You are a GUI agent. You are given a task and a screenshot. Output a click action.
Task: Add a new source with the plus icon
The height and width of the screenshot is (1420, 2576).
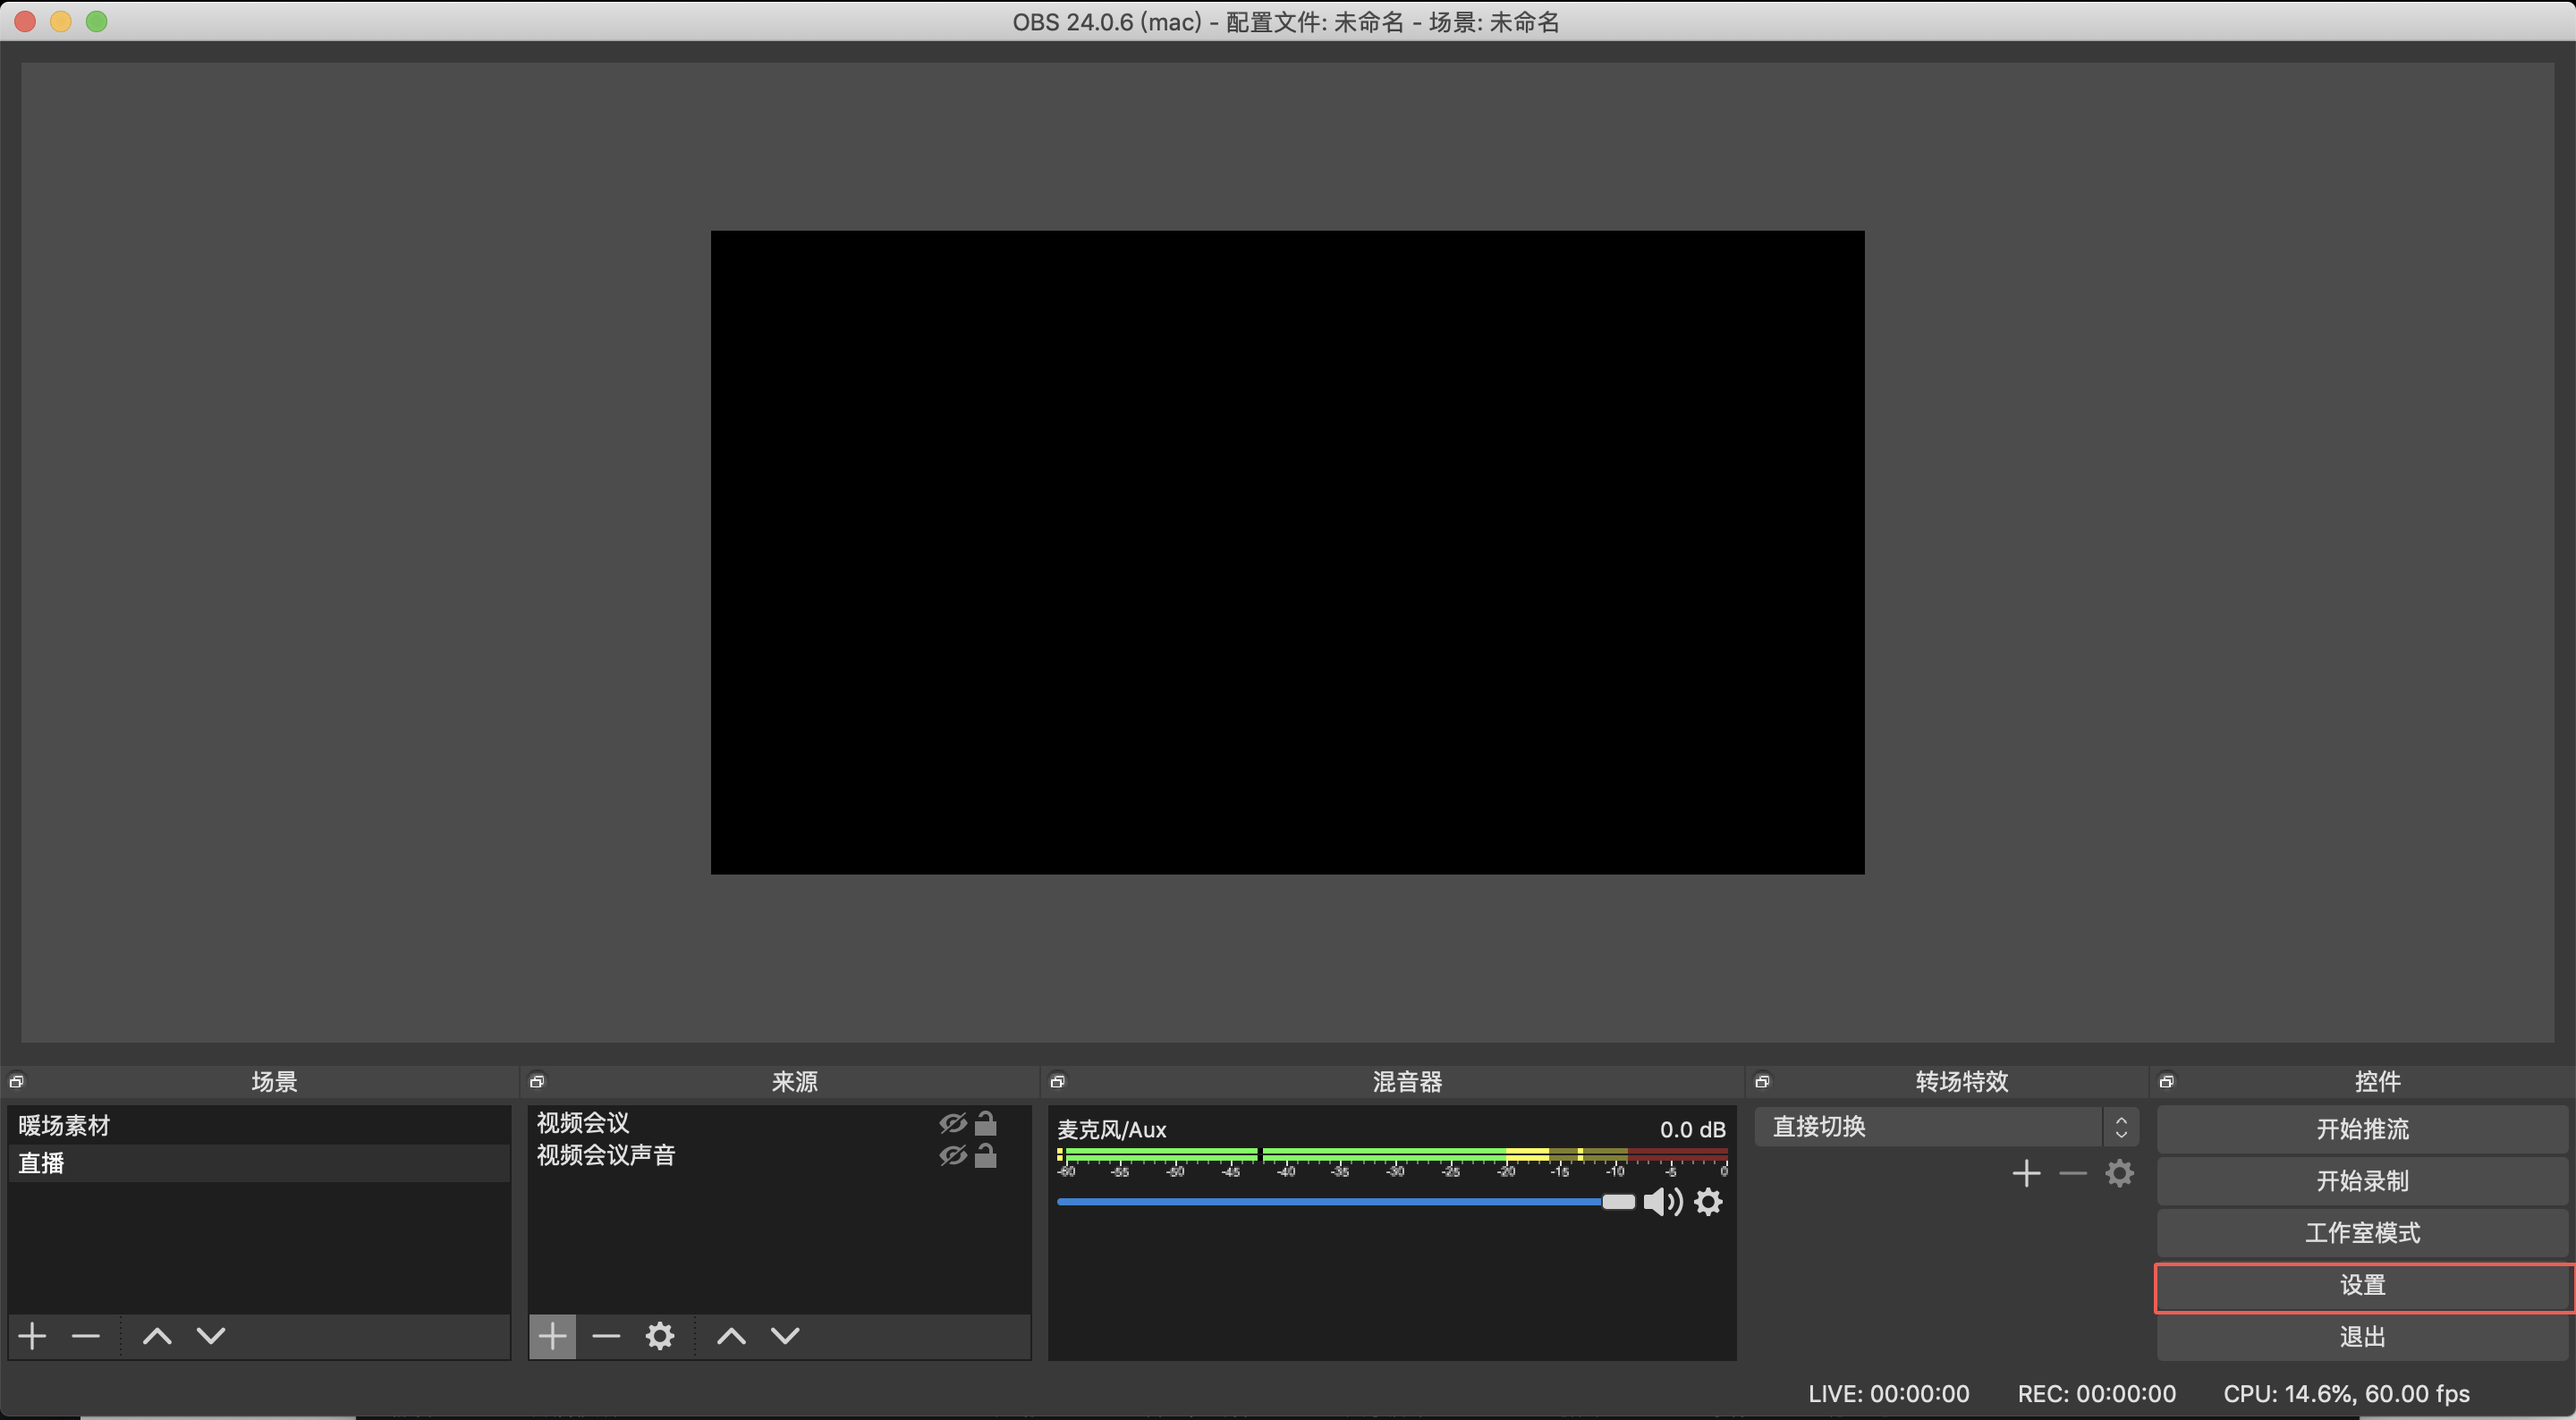pyautogui.click(x=552, y=1336)
